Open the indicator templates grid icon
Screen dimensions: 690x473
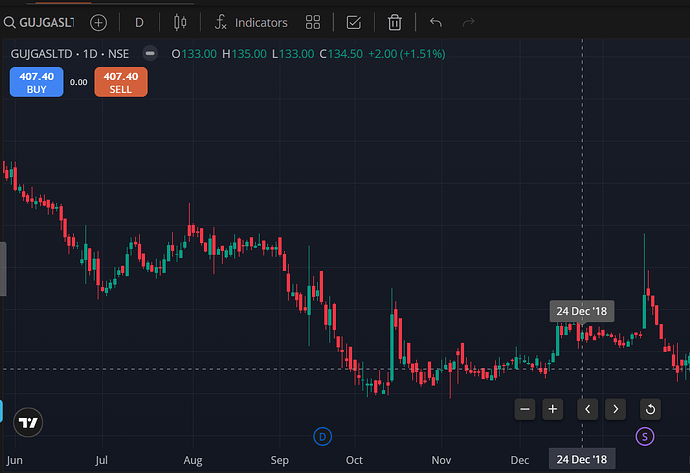click(x=313, y=22)
